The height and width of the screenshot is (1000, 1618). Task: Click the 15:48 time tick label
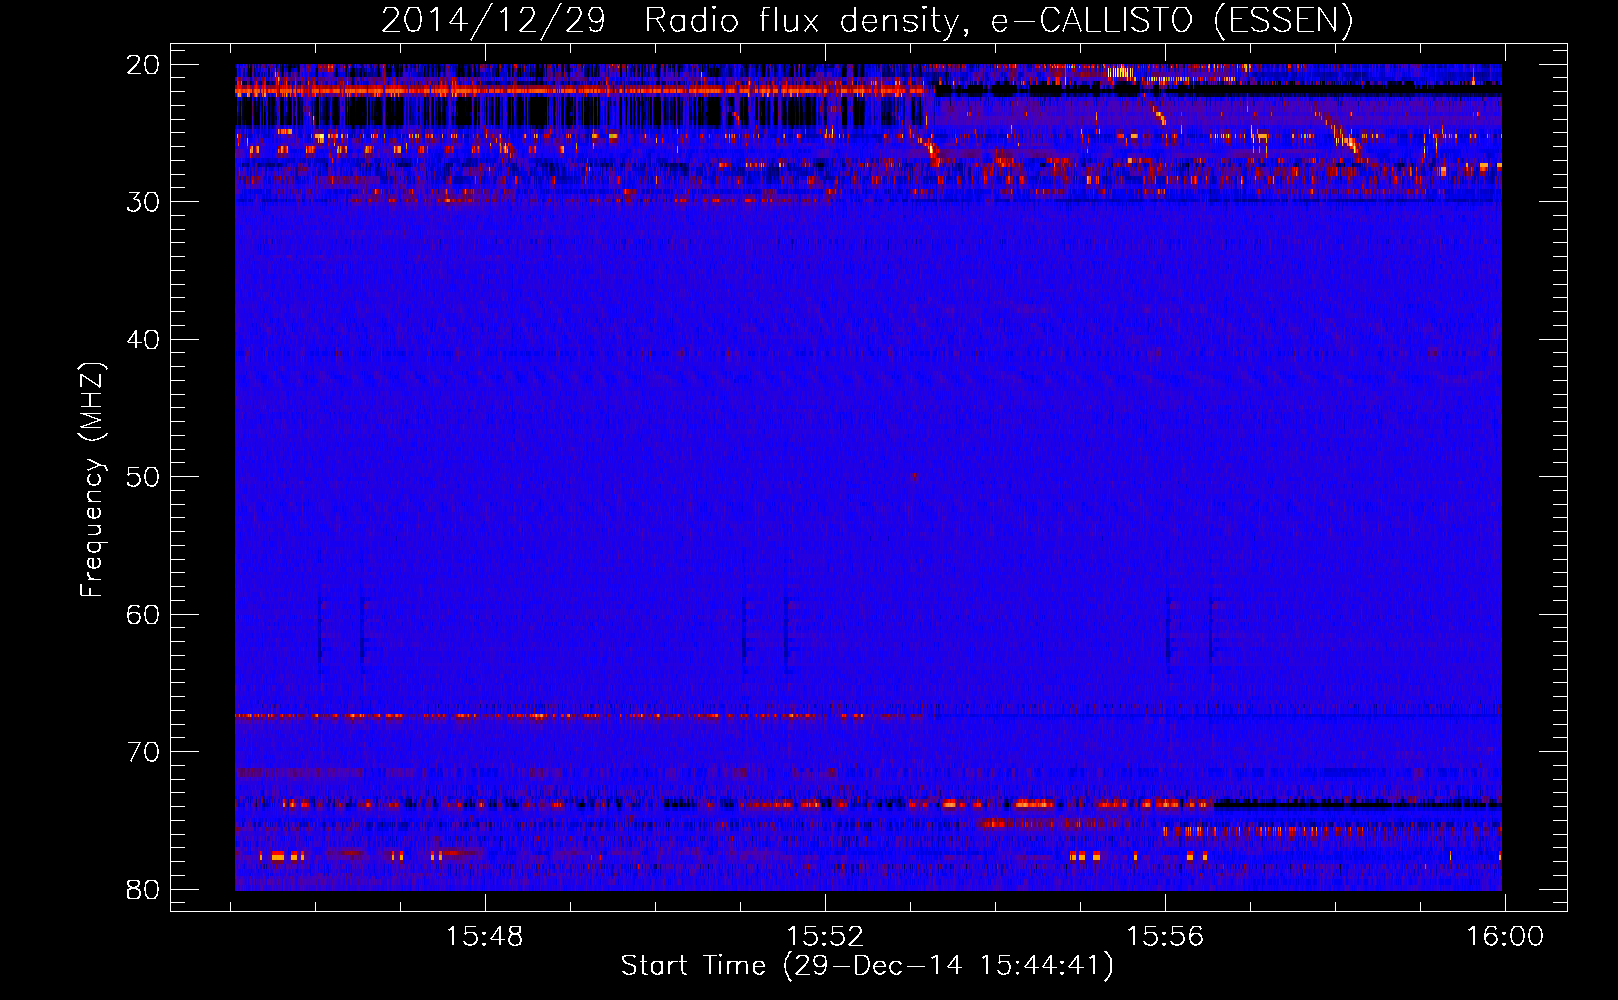pyautogui.click(x=485, y=937)
